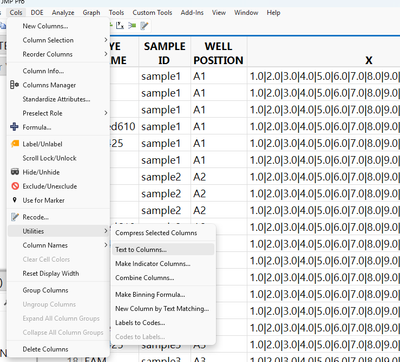
Task: Open the Analyze menu
Action: (63, 13)
